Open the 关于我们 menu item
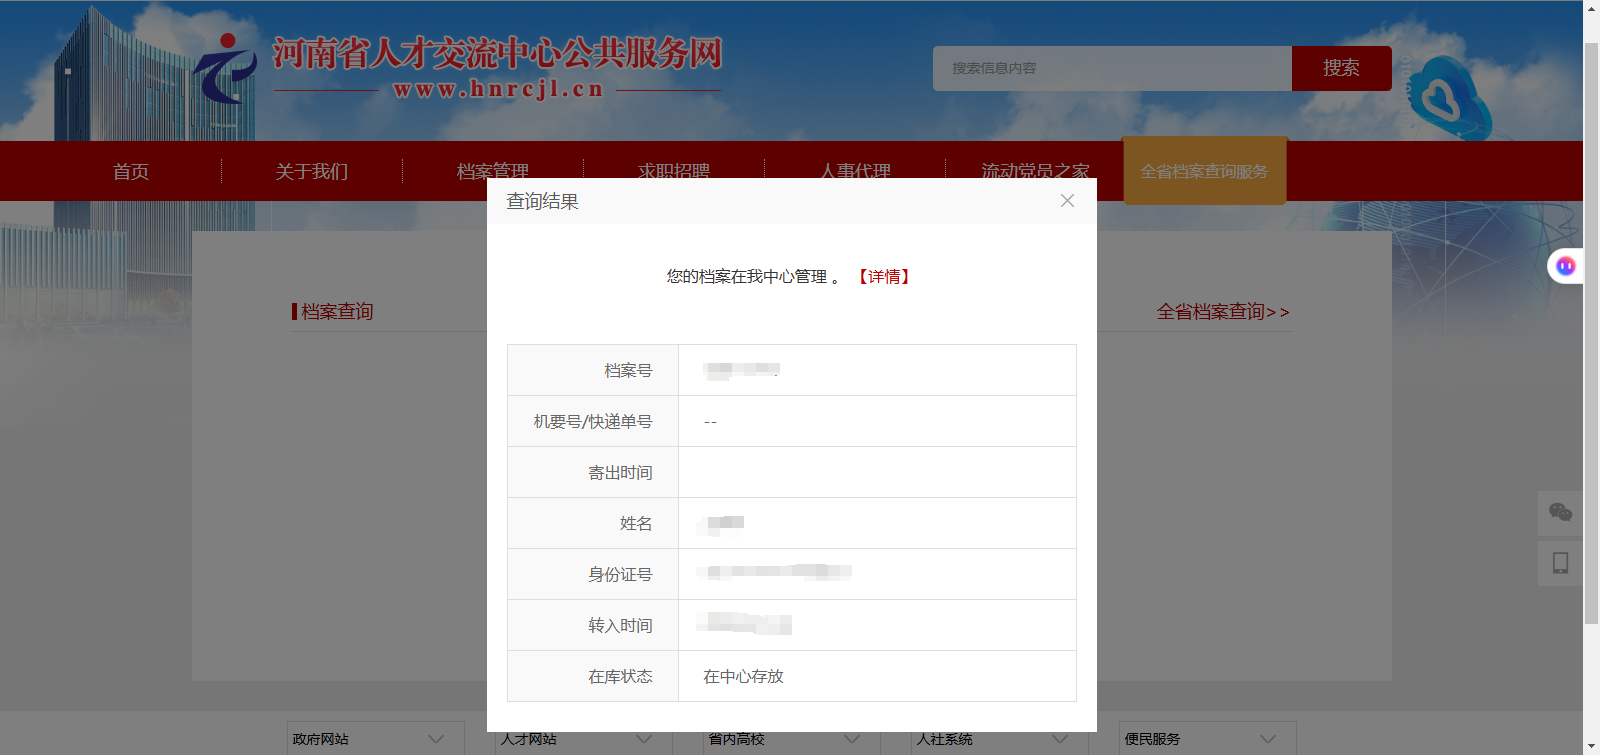The height and width of the screenshot is (755, 1600). [312, 172]
